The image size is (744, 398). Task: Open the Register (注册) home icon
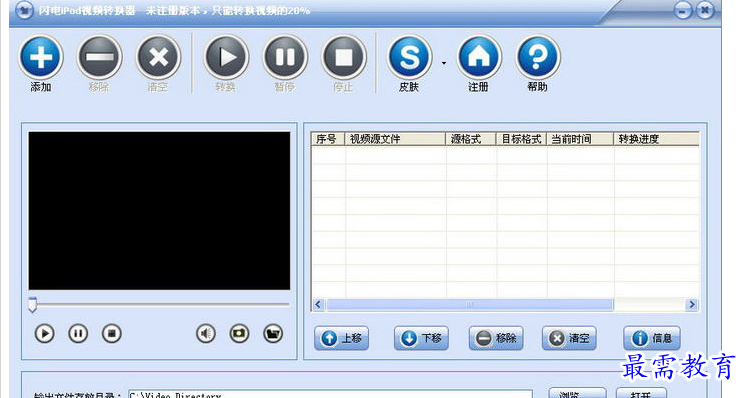pos(479,57)
